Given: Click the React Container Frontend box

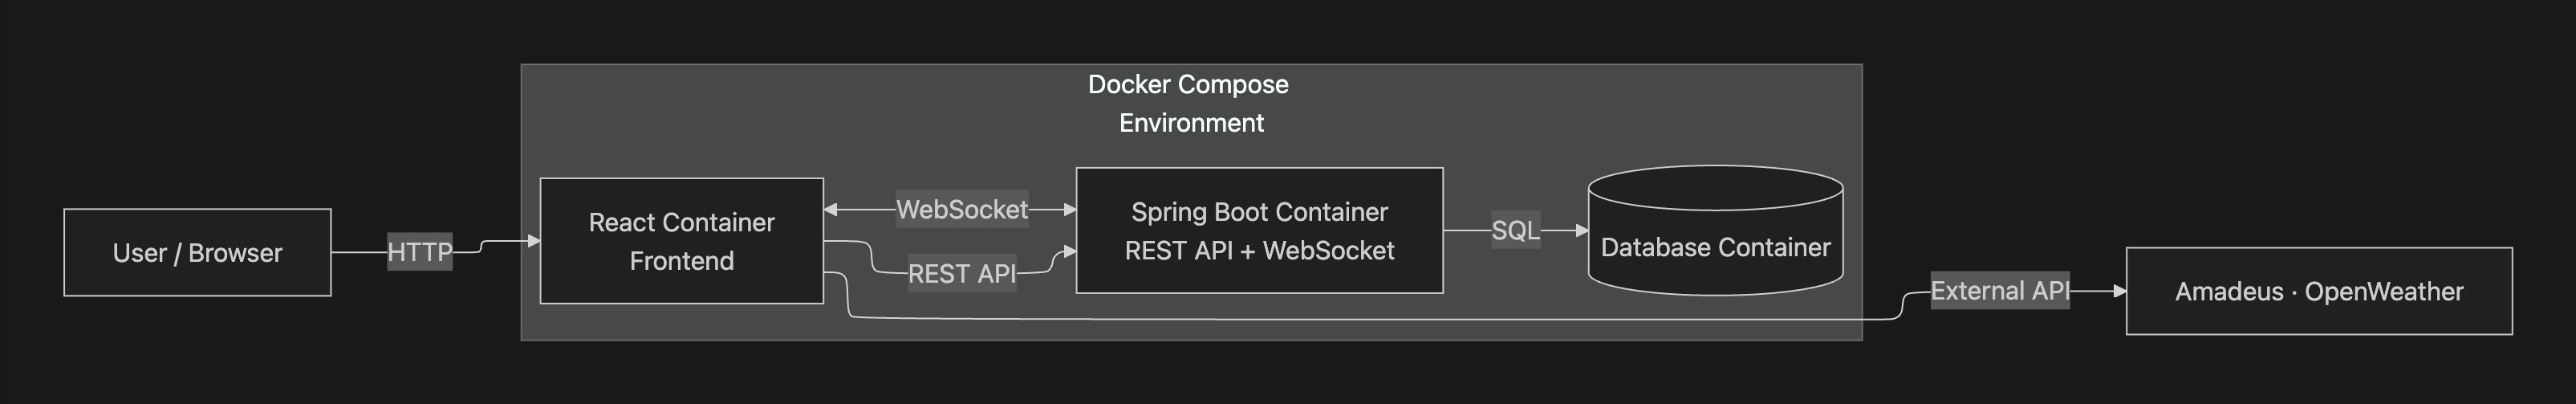Looking at the screenshot, I should (681, 241).
